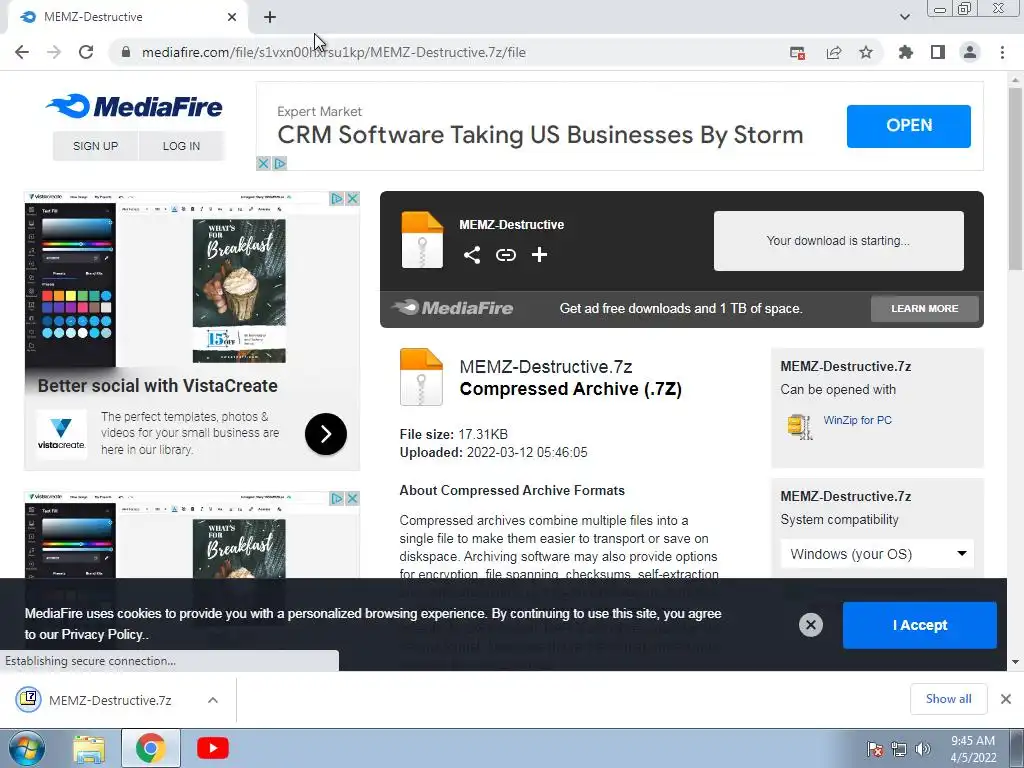Close the first VistaCreate ad
Screen dimensions: 1024x768
coord(352,199)
